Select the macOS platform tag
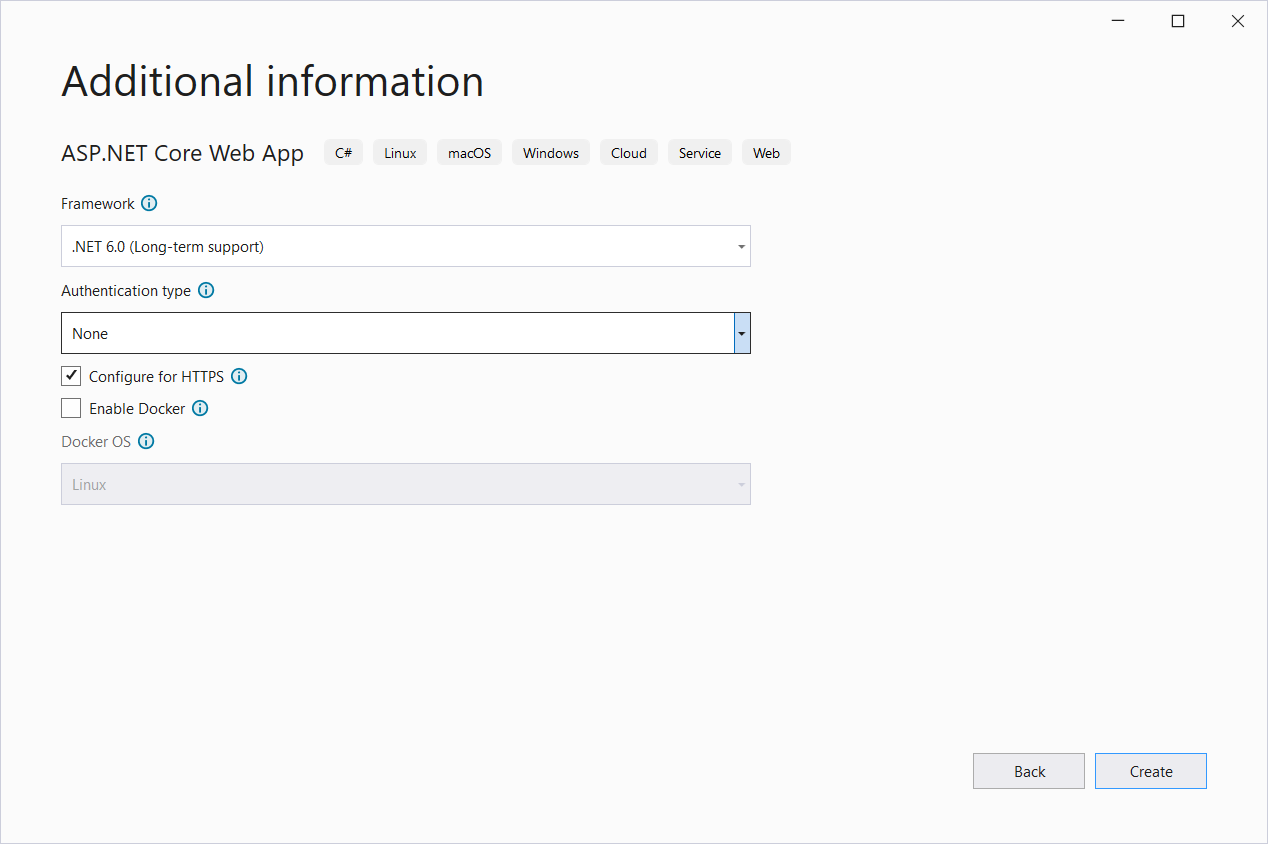Image resolution: width=1268 pixels, height=844 pixels. coord(470,153)
